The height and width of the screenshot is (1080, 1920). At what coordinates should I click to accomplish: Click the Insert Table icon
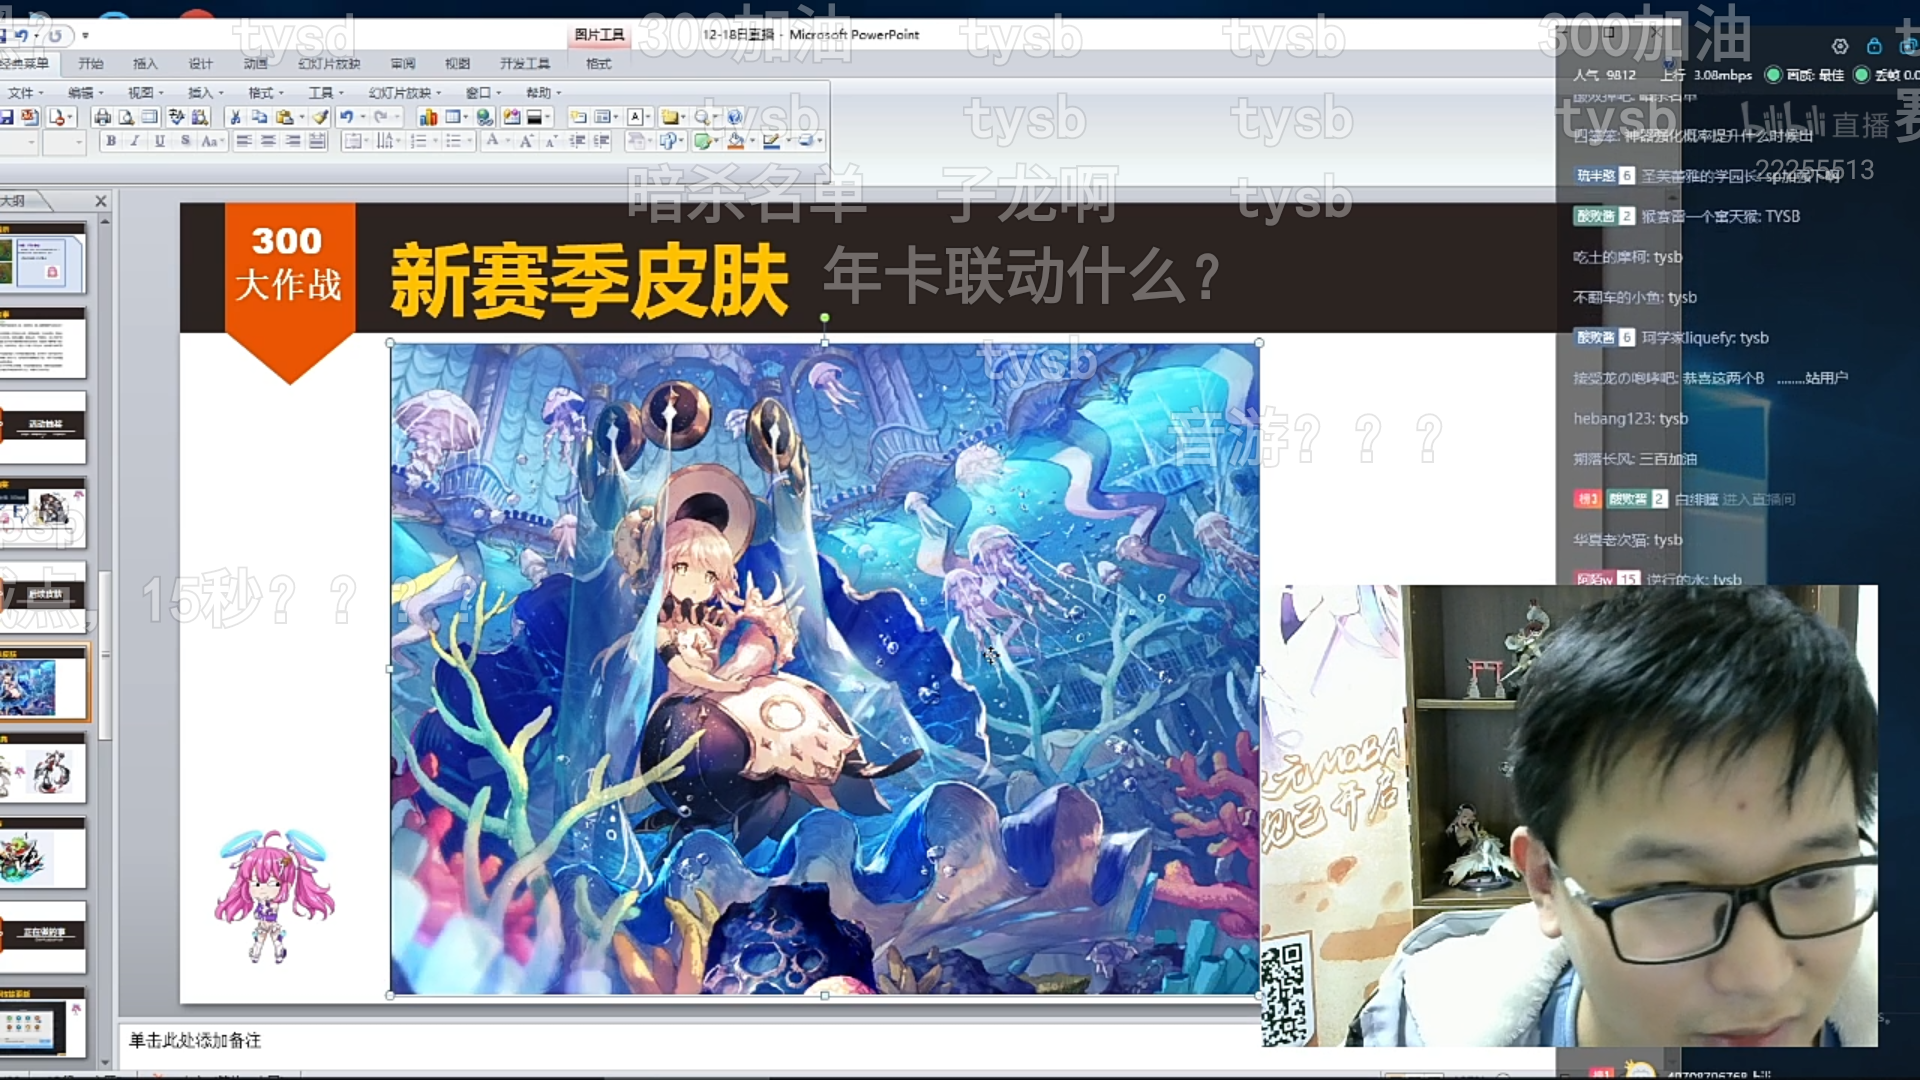(x=453, y=117)
